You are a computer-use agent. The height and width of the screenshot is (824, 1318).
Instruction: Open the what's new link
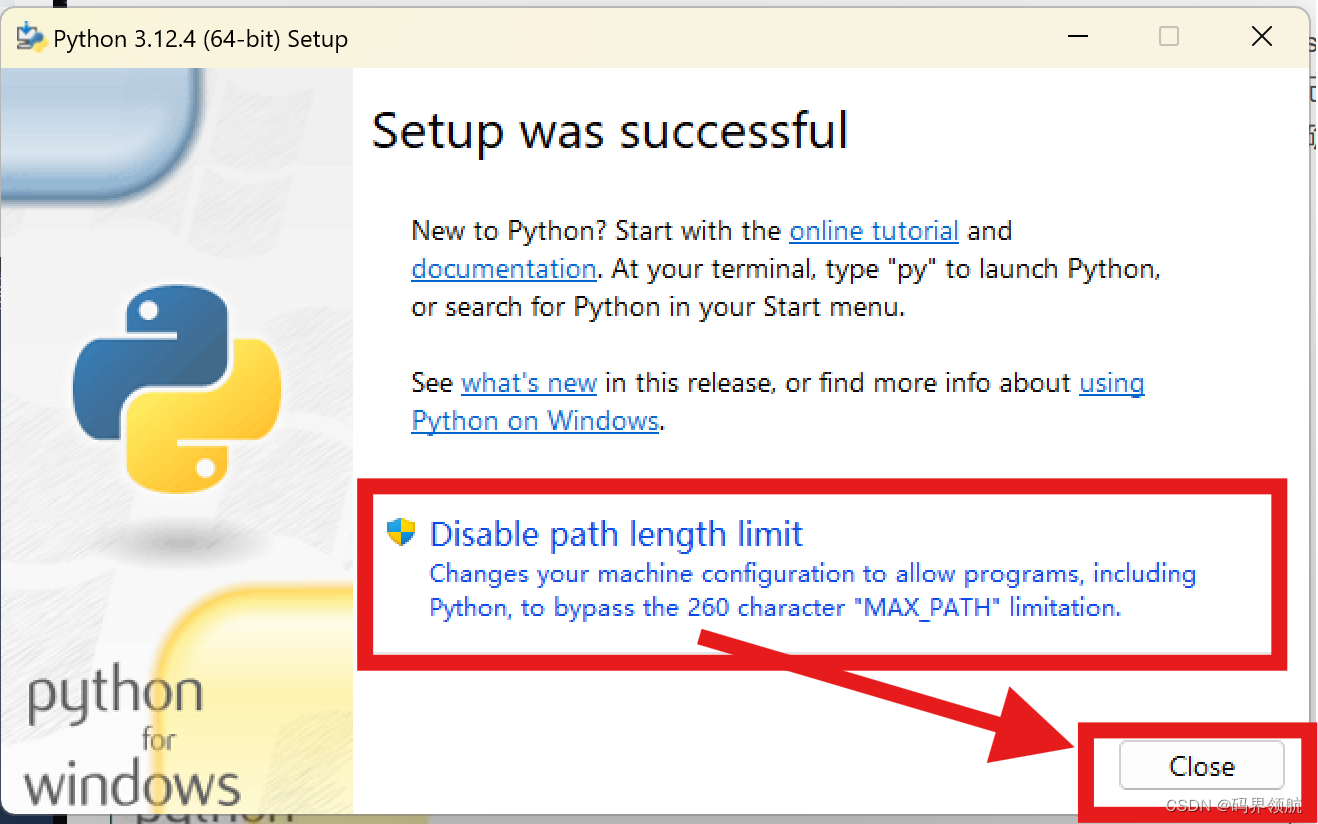(x=529, y=383)
